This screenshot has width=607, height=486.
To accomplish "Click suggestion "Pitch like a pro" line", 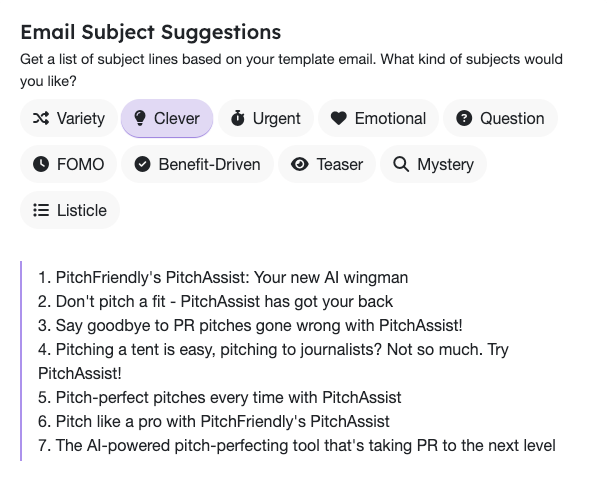I will click(x=222, y=421).
